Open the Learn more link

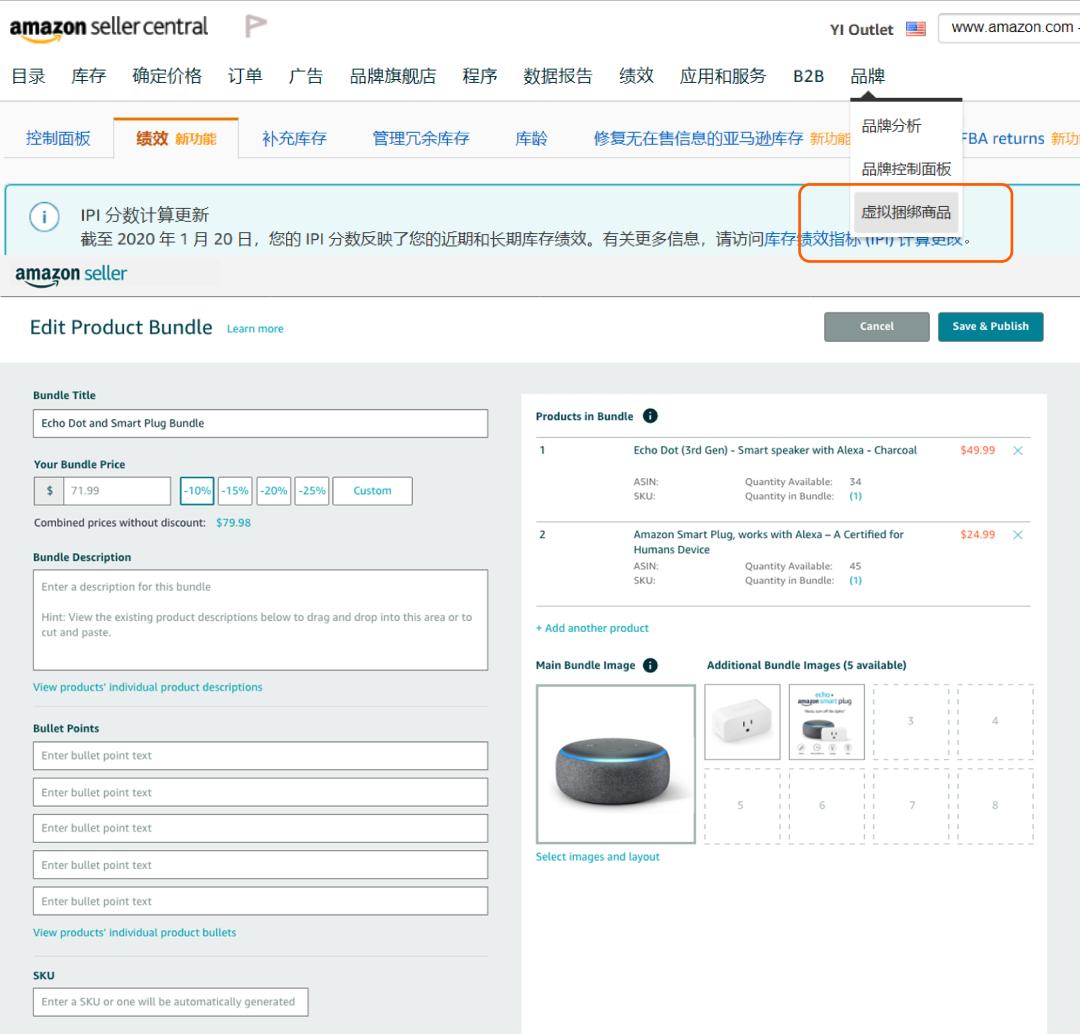click(255, 329)
